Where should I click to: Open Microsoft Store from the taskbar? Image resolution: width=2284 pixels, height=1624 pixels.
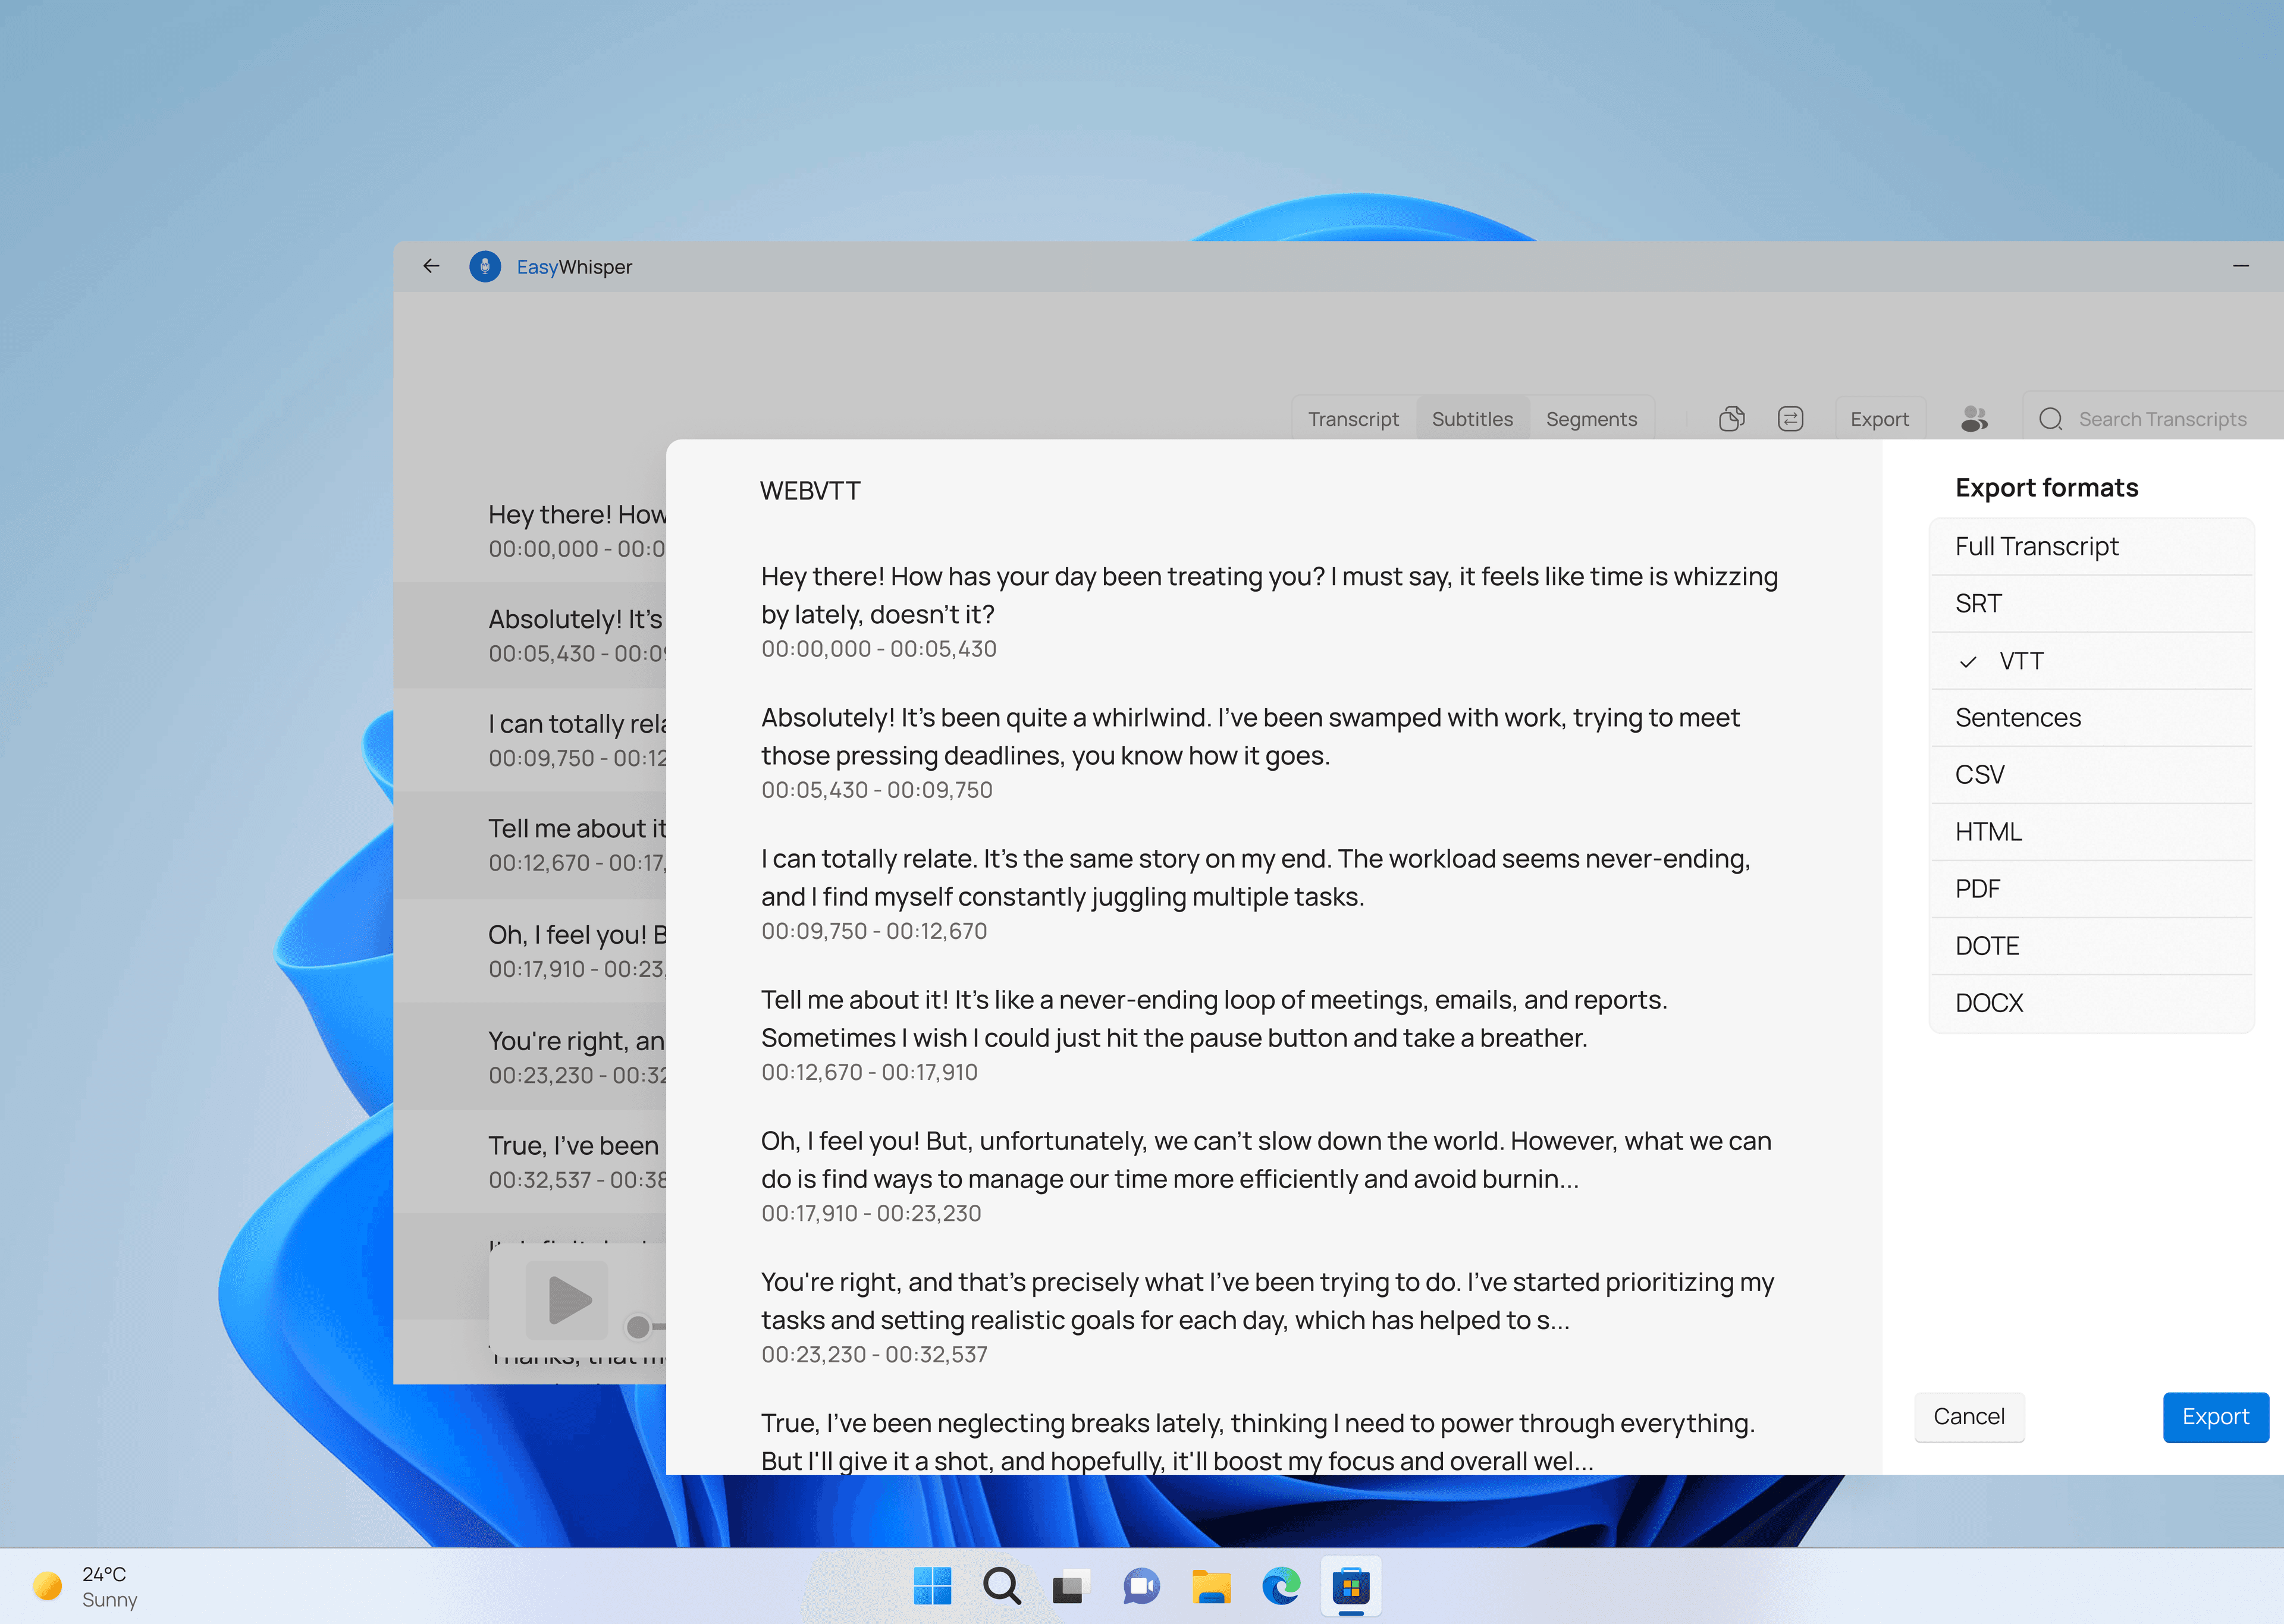[1350, 1586]
